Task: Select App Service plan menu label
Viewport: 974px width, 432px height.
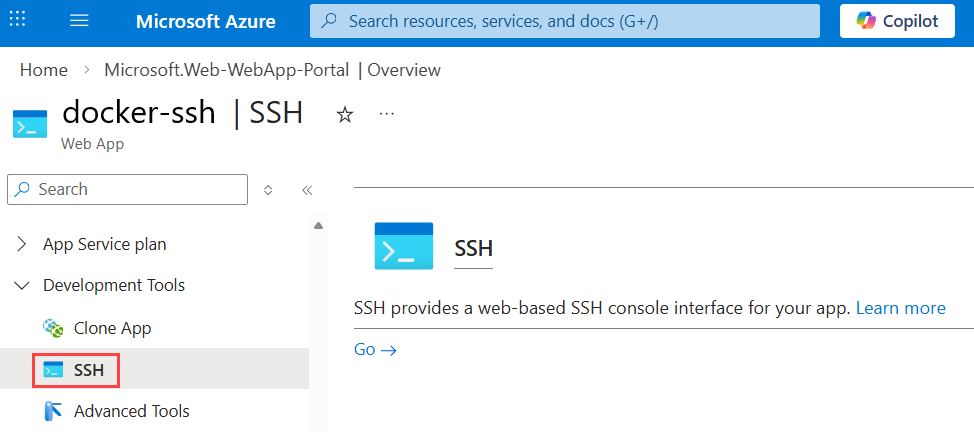Action: (104, 244)
